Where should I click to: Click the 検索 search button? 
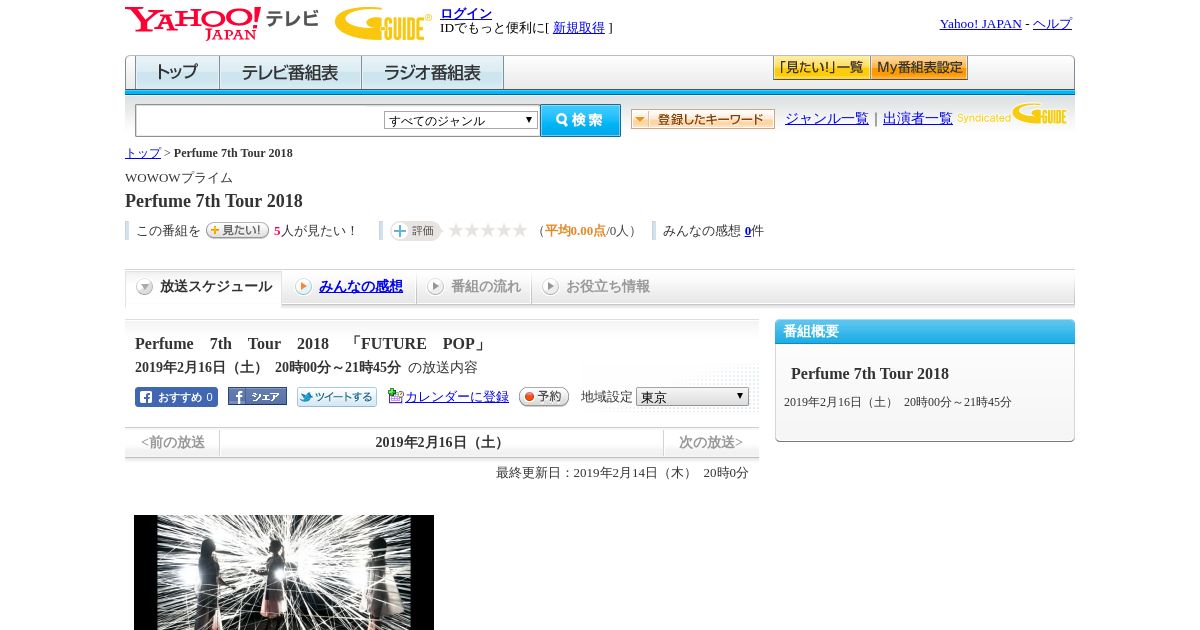click(x=580, y=120)
